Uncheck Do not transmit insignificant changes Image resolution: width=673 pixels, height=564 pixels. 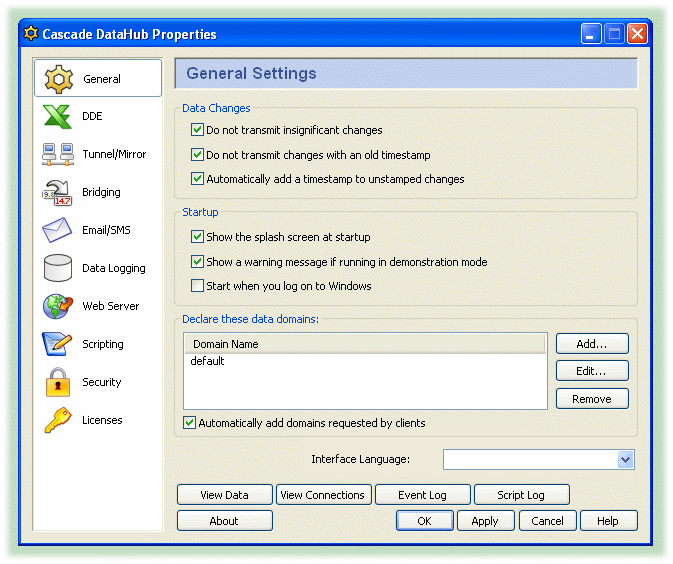pyautogui.click(x=197, y=130)
